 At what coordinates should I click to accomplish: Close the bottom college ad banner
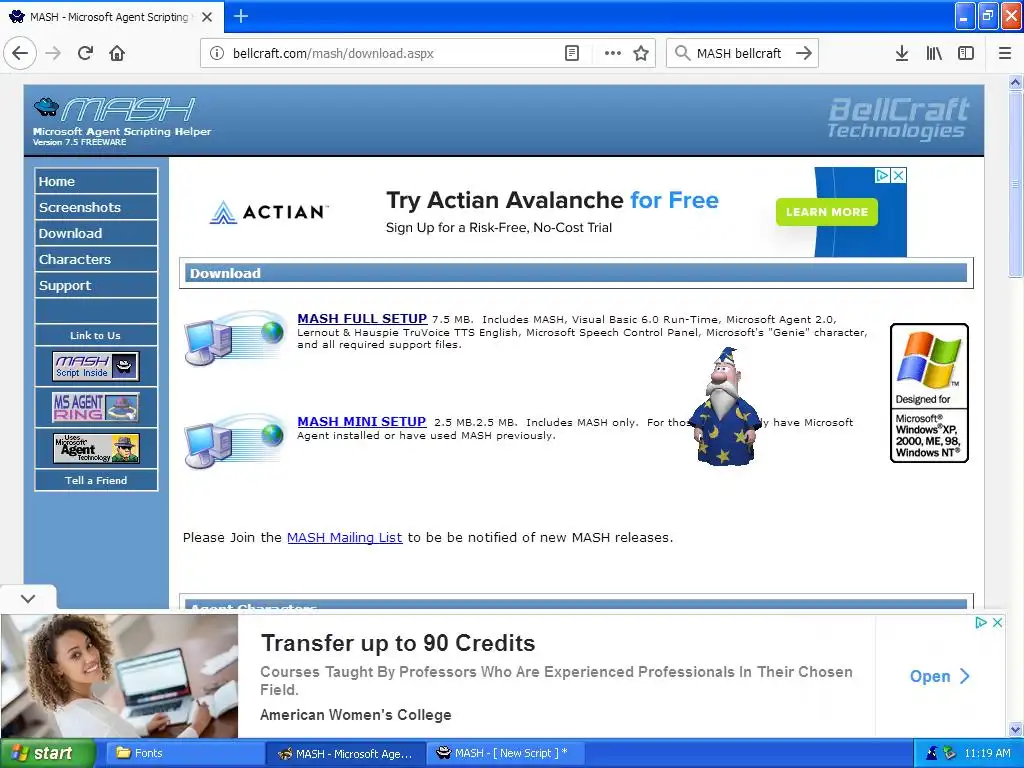[997, 622]
